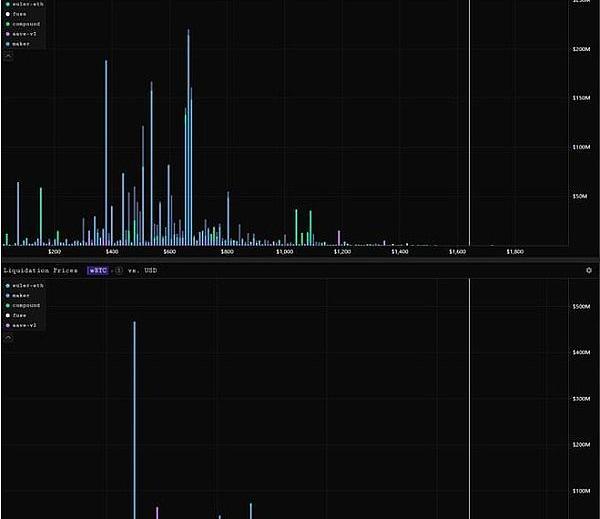Click the tall maker bar in wBTC chart
Image resolution: width=600 pixels, height=519 pixels.
point(134,420)
